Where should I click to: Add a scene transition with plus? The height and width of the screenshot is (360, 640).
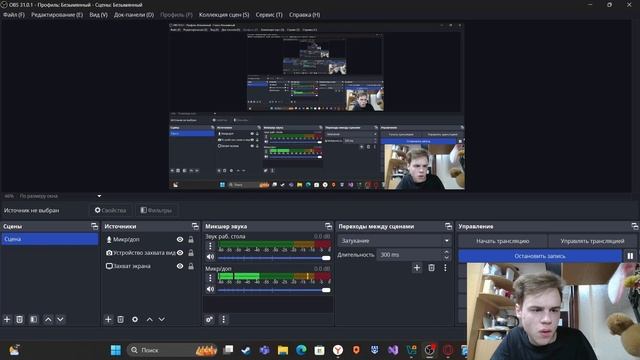tap(417, 268)
